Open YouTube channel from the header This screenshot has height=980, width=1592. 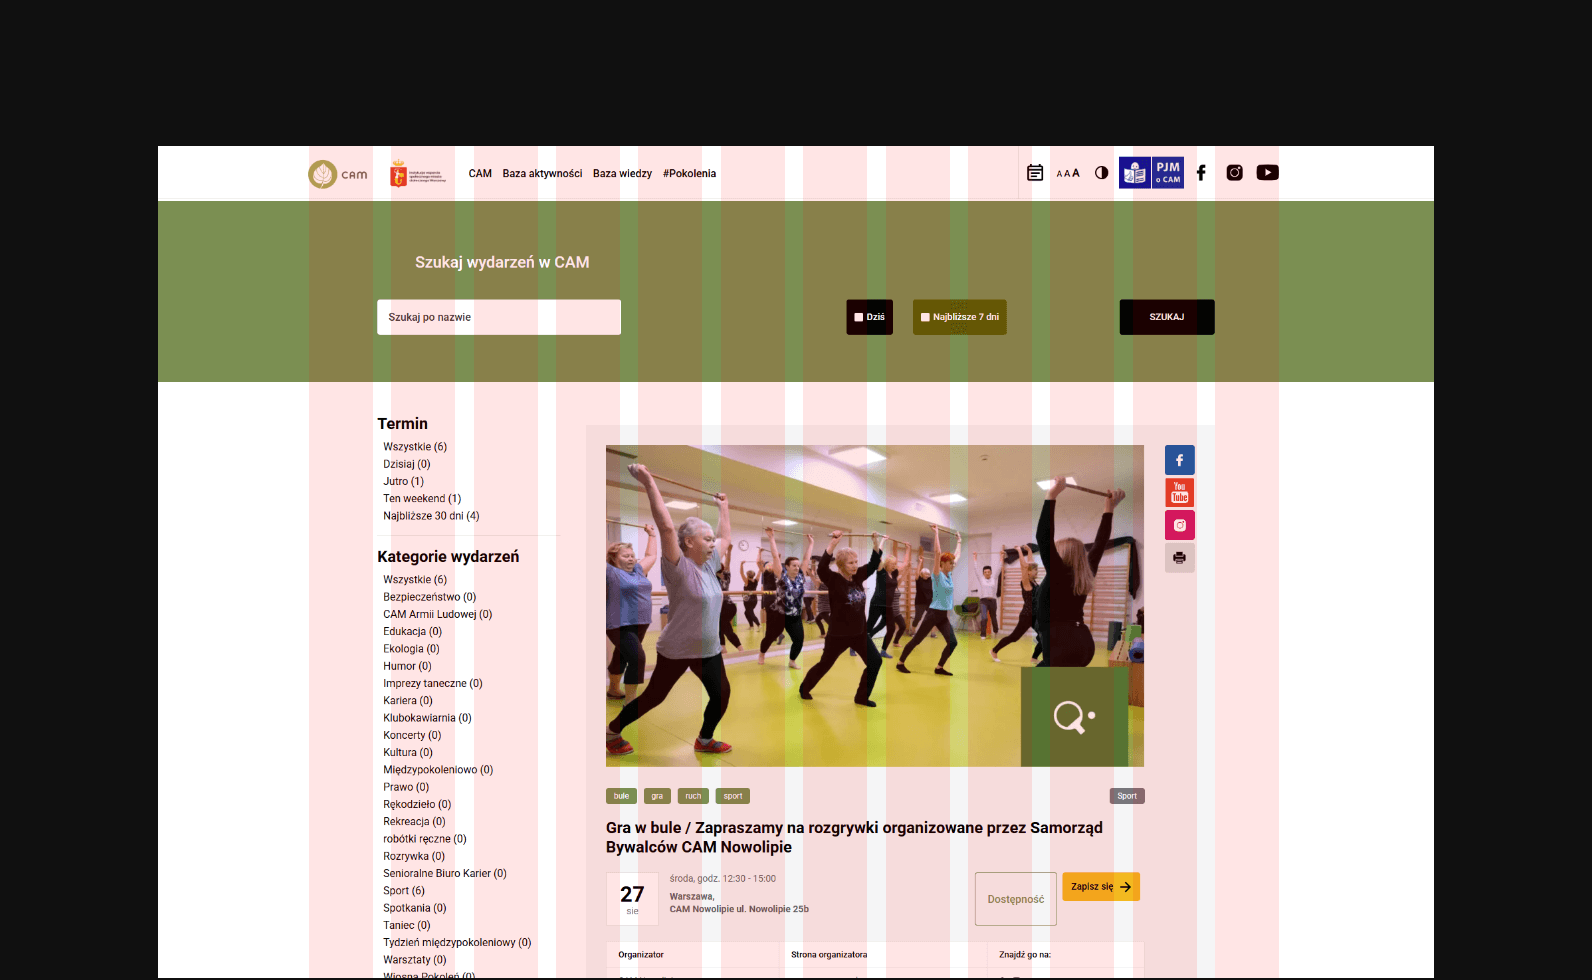pyautogui.click(x=1267, y=173)
